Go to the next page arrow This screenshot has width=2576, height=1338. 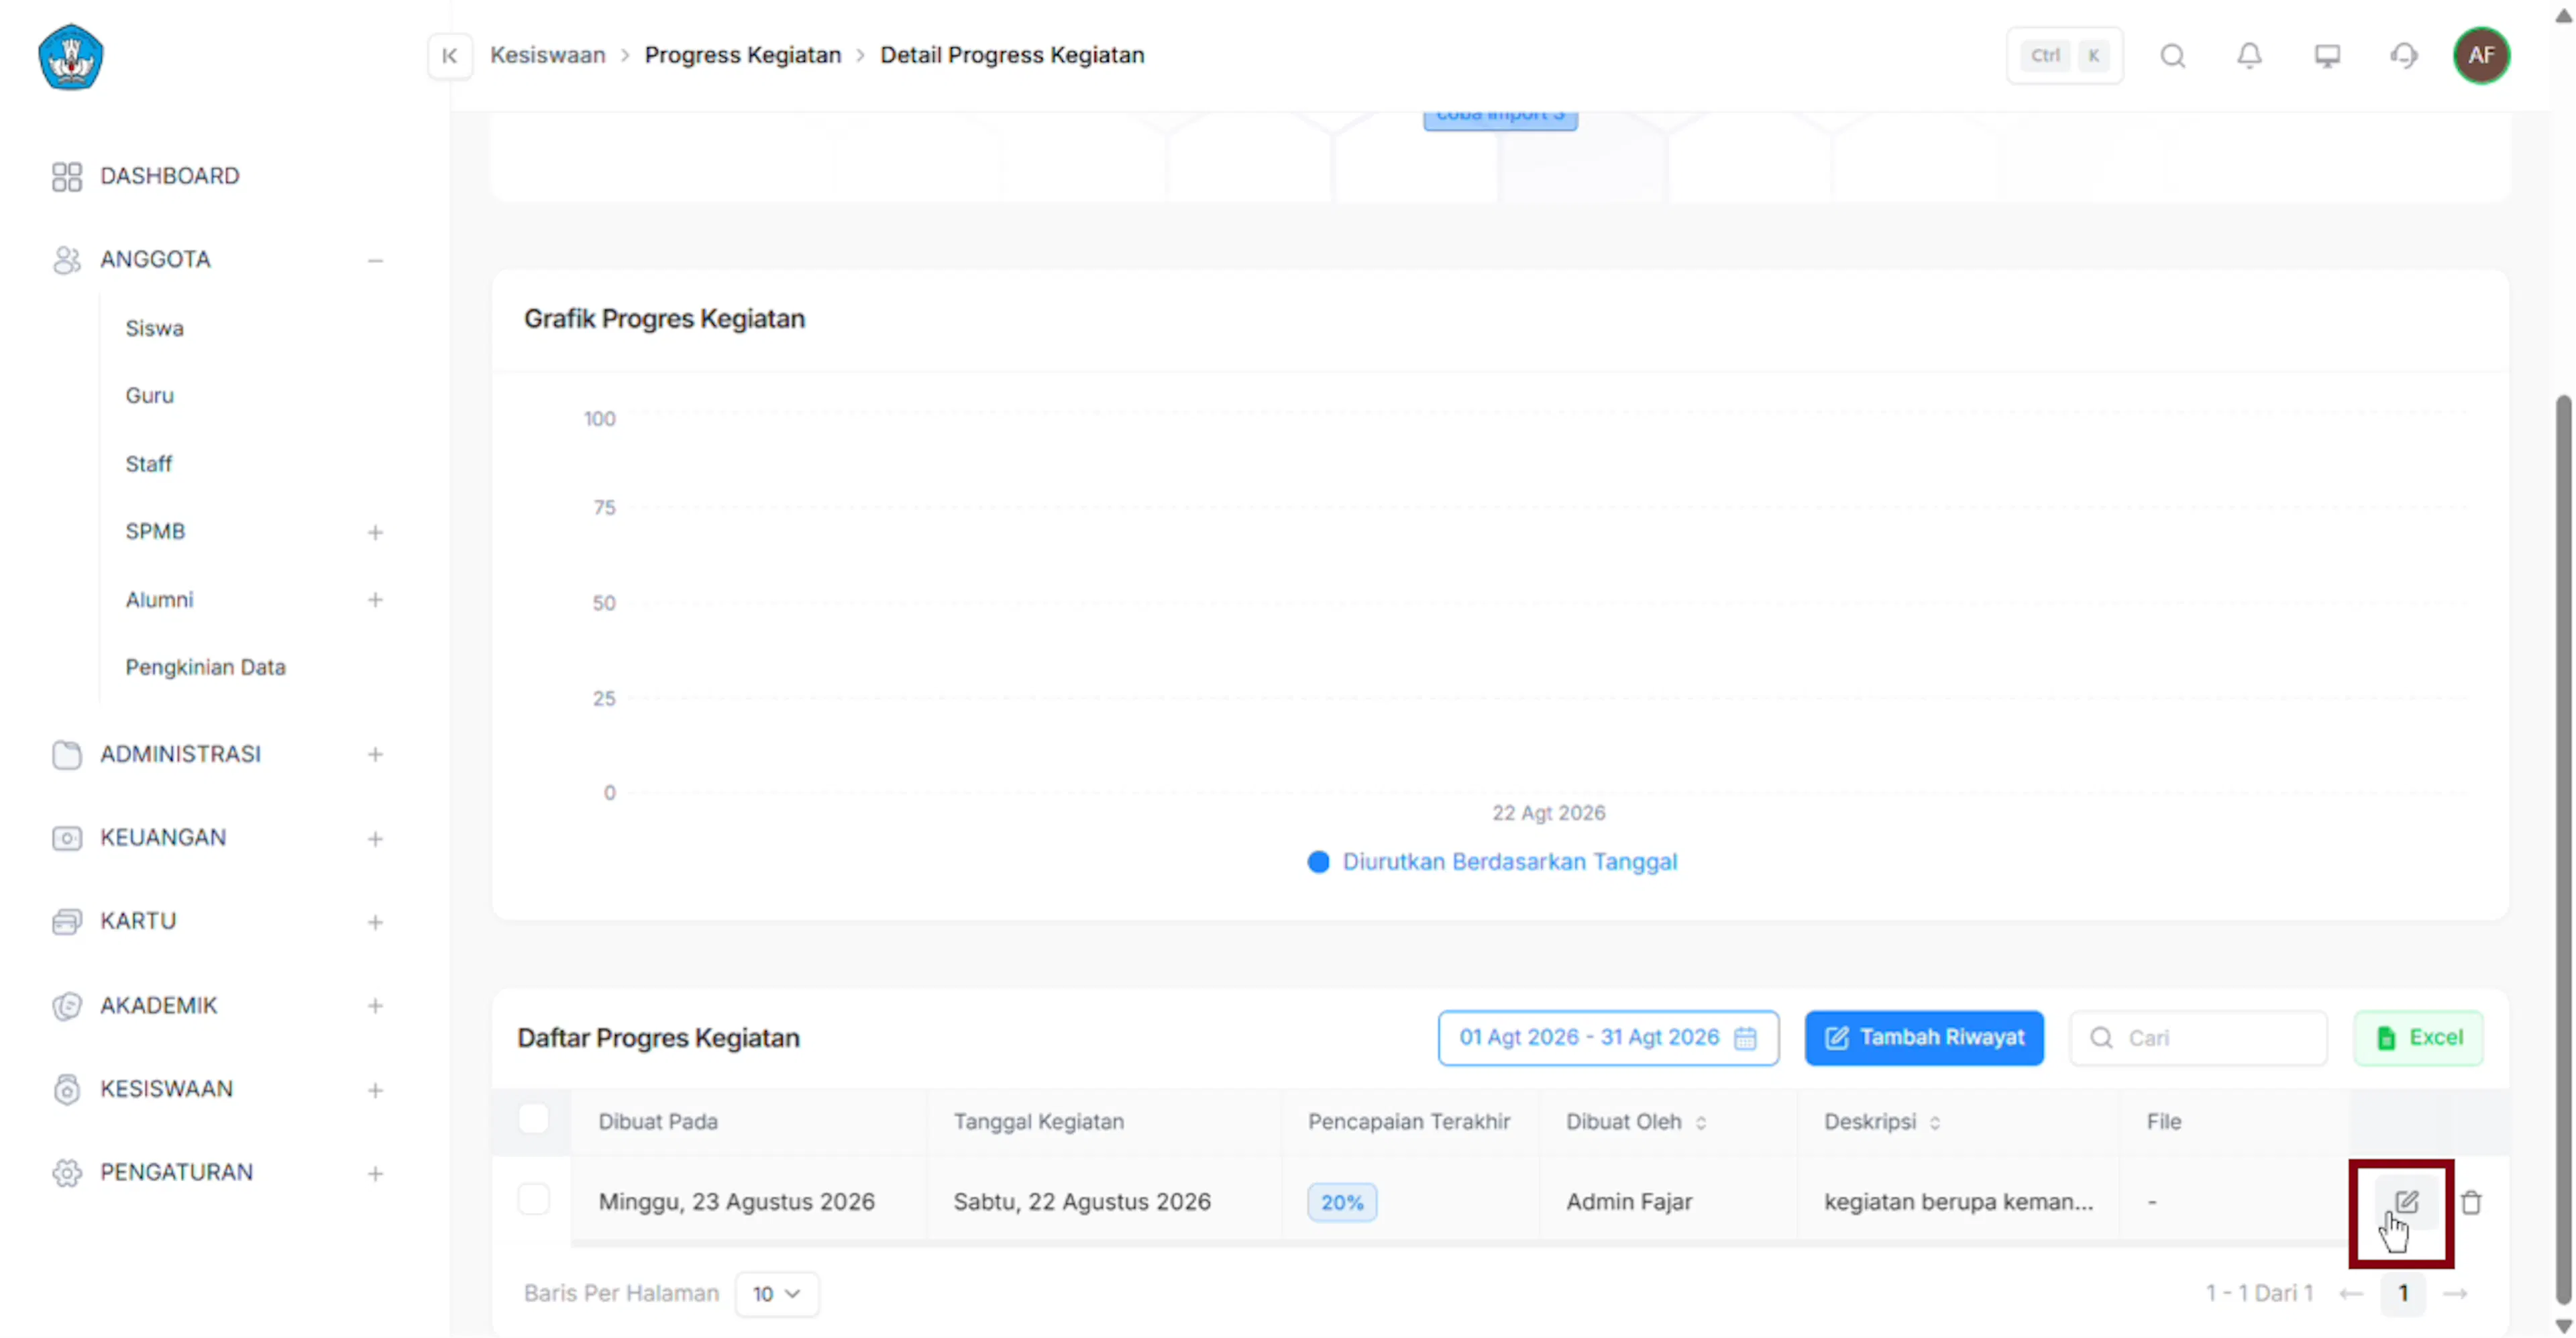point(2455,1294)
